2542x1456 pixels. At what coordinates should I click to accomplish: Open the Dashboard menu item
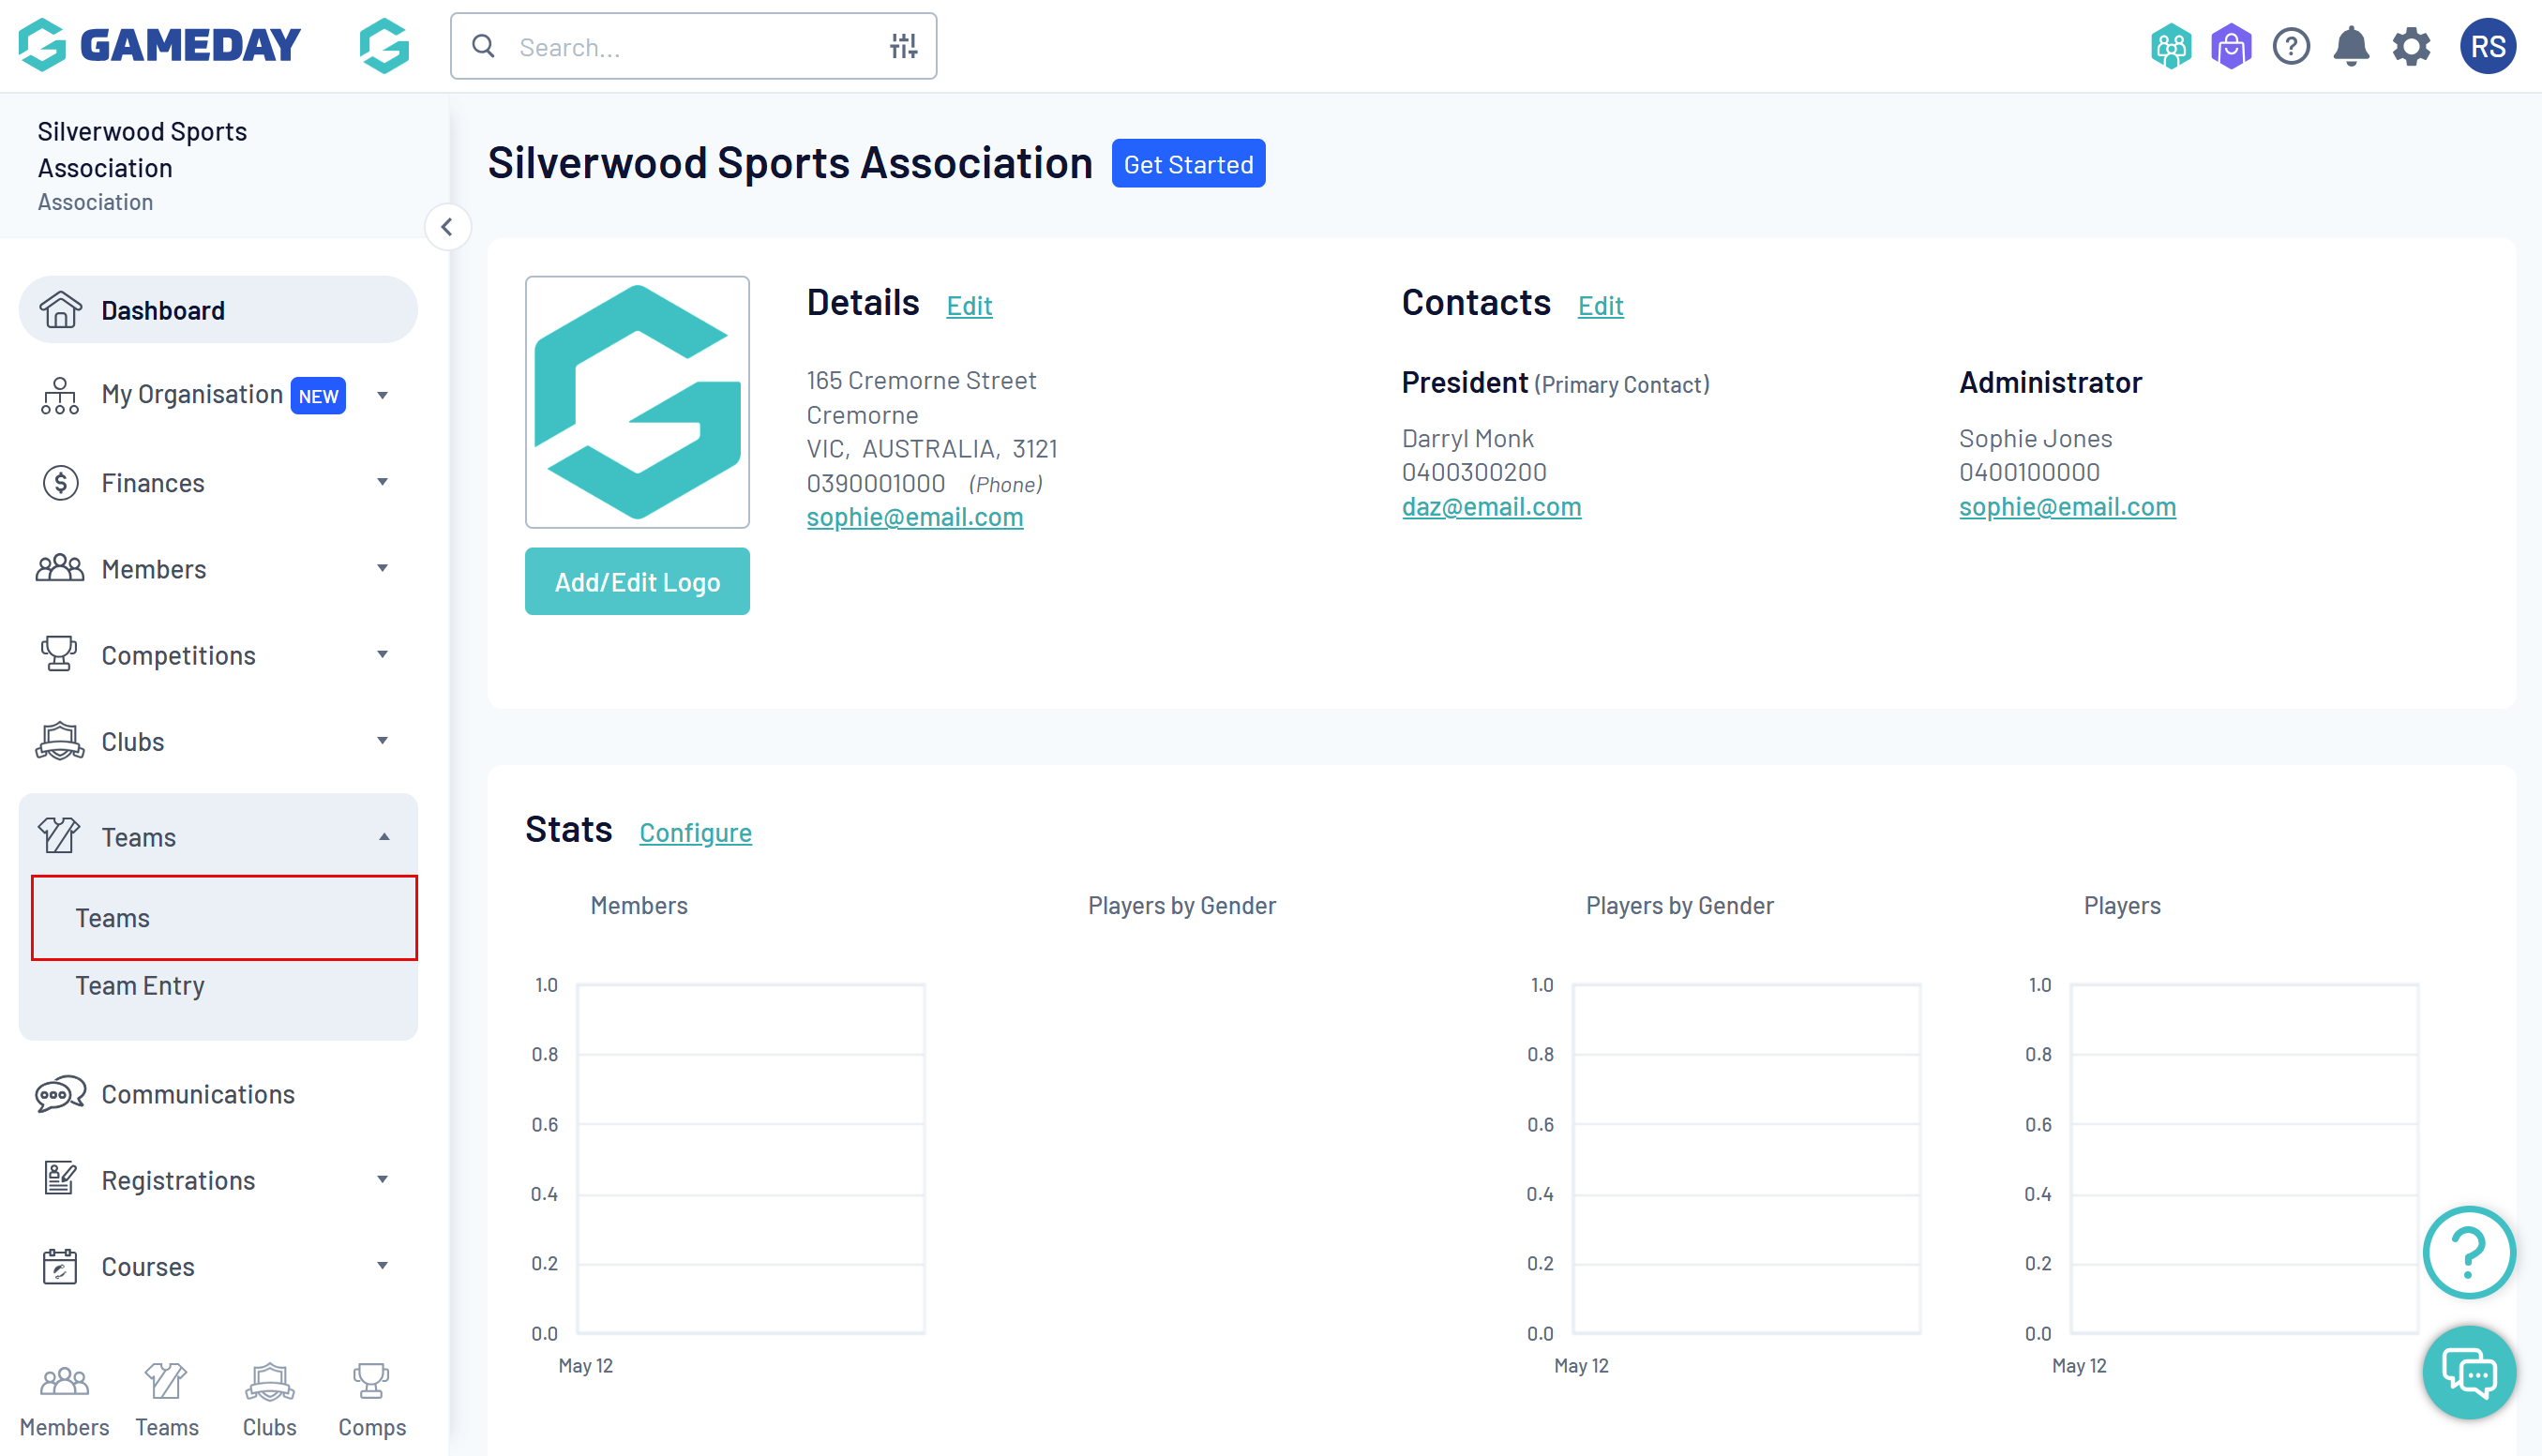218,310
